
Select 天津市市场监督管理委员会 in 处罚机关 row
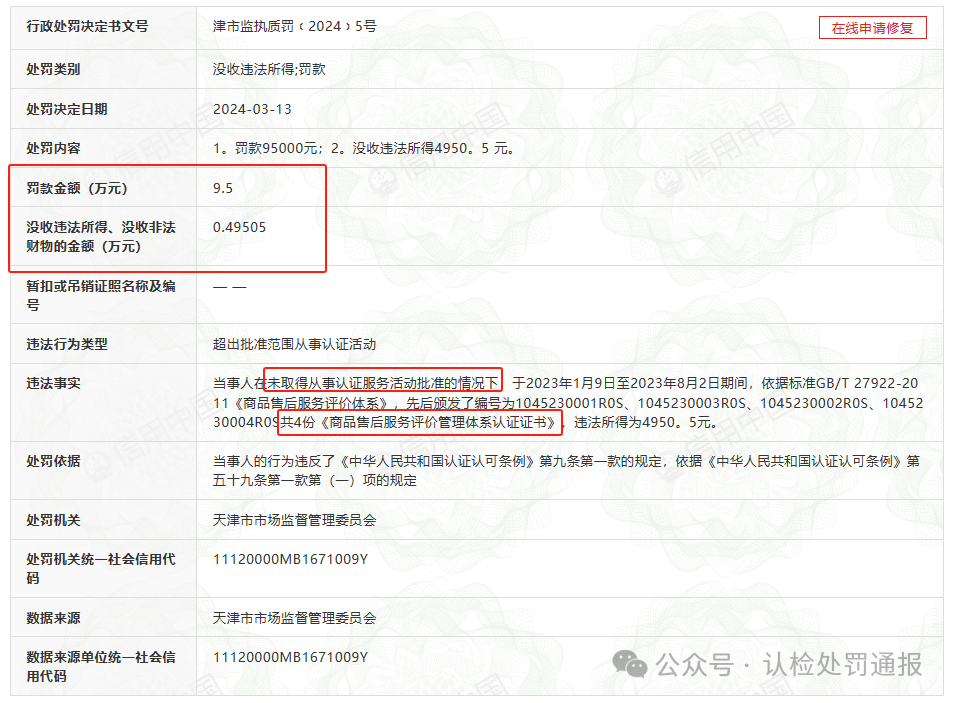pos(294,520)
